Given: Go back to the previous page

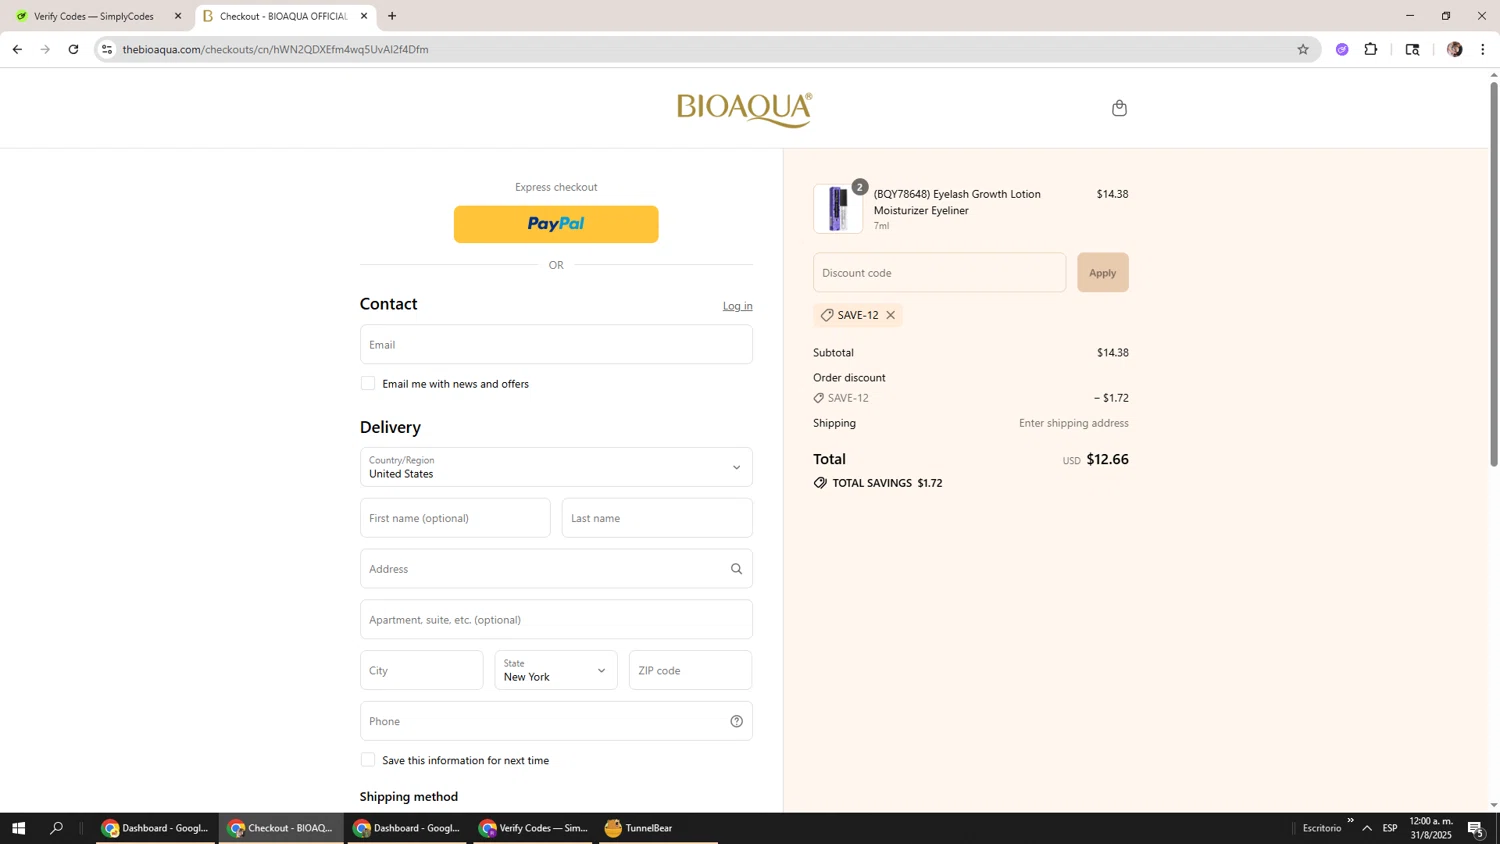Looking at the screenshot, I should click(x=17, y=49).
